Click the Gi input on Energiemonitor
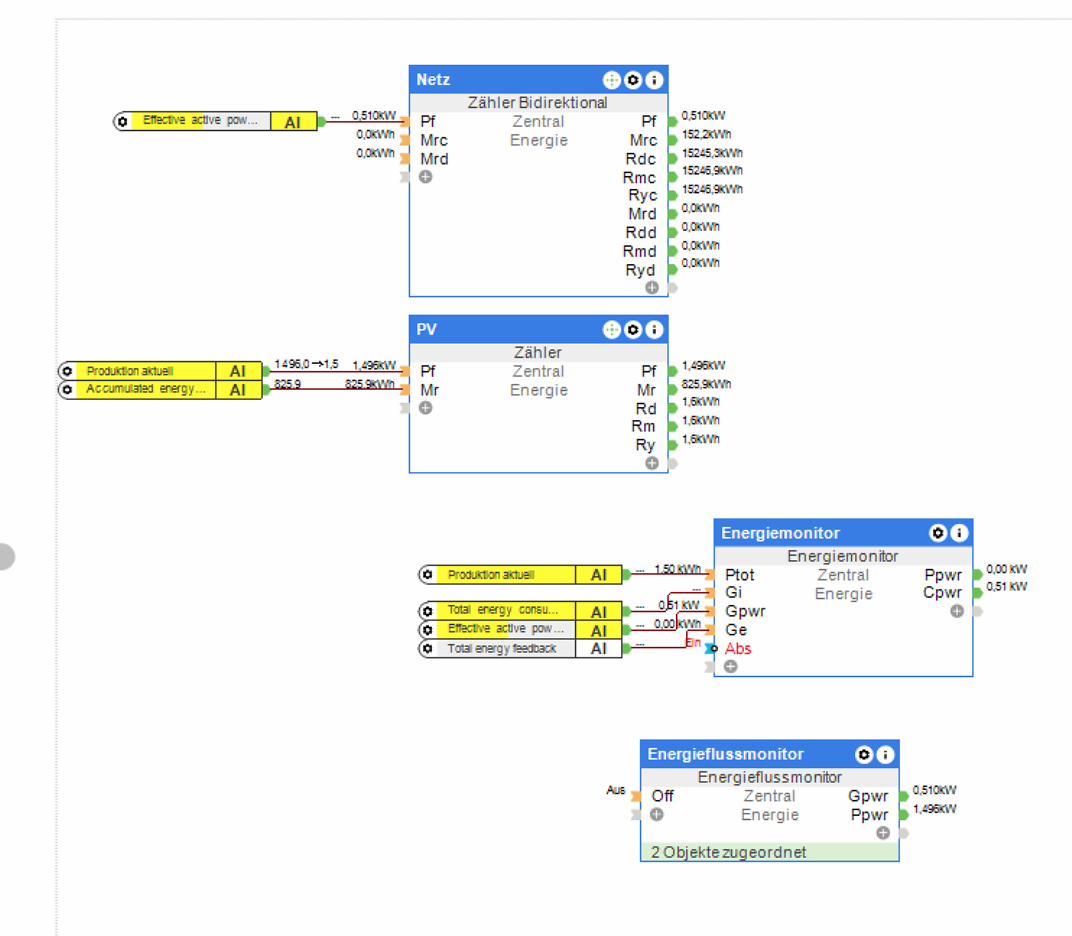Viewport: 1072px width, 936px height. click(734, 593)
